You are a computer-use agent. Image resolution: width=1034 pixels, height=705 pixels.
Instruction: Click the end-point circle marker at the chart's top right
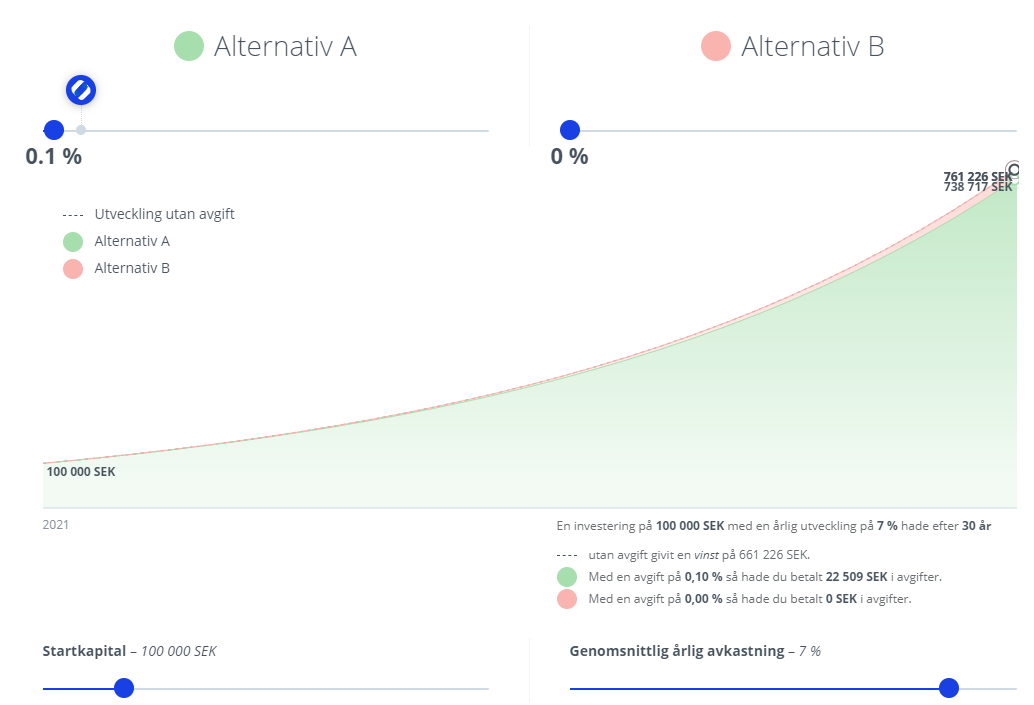coord(1015,170)
